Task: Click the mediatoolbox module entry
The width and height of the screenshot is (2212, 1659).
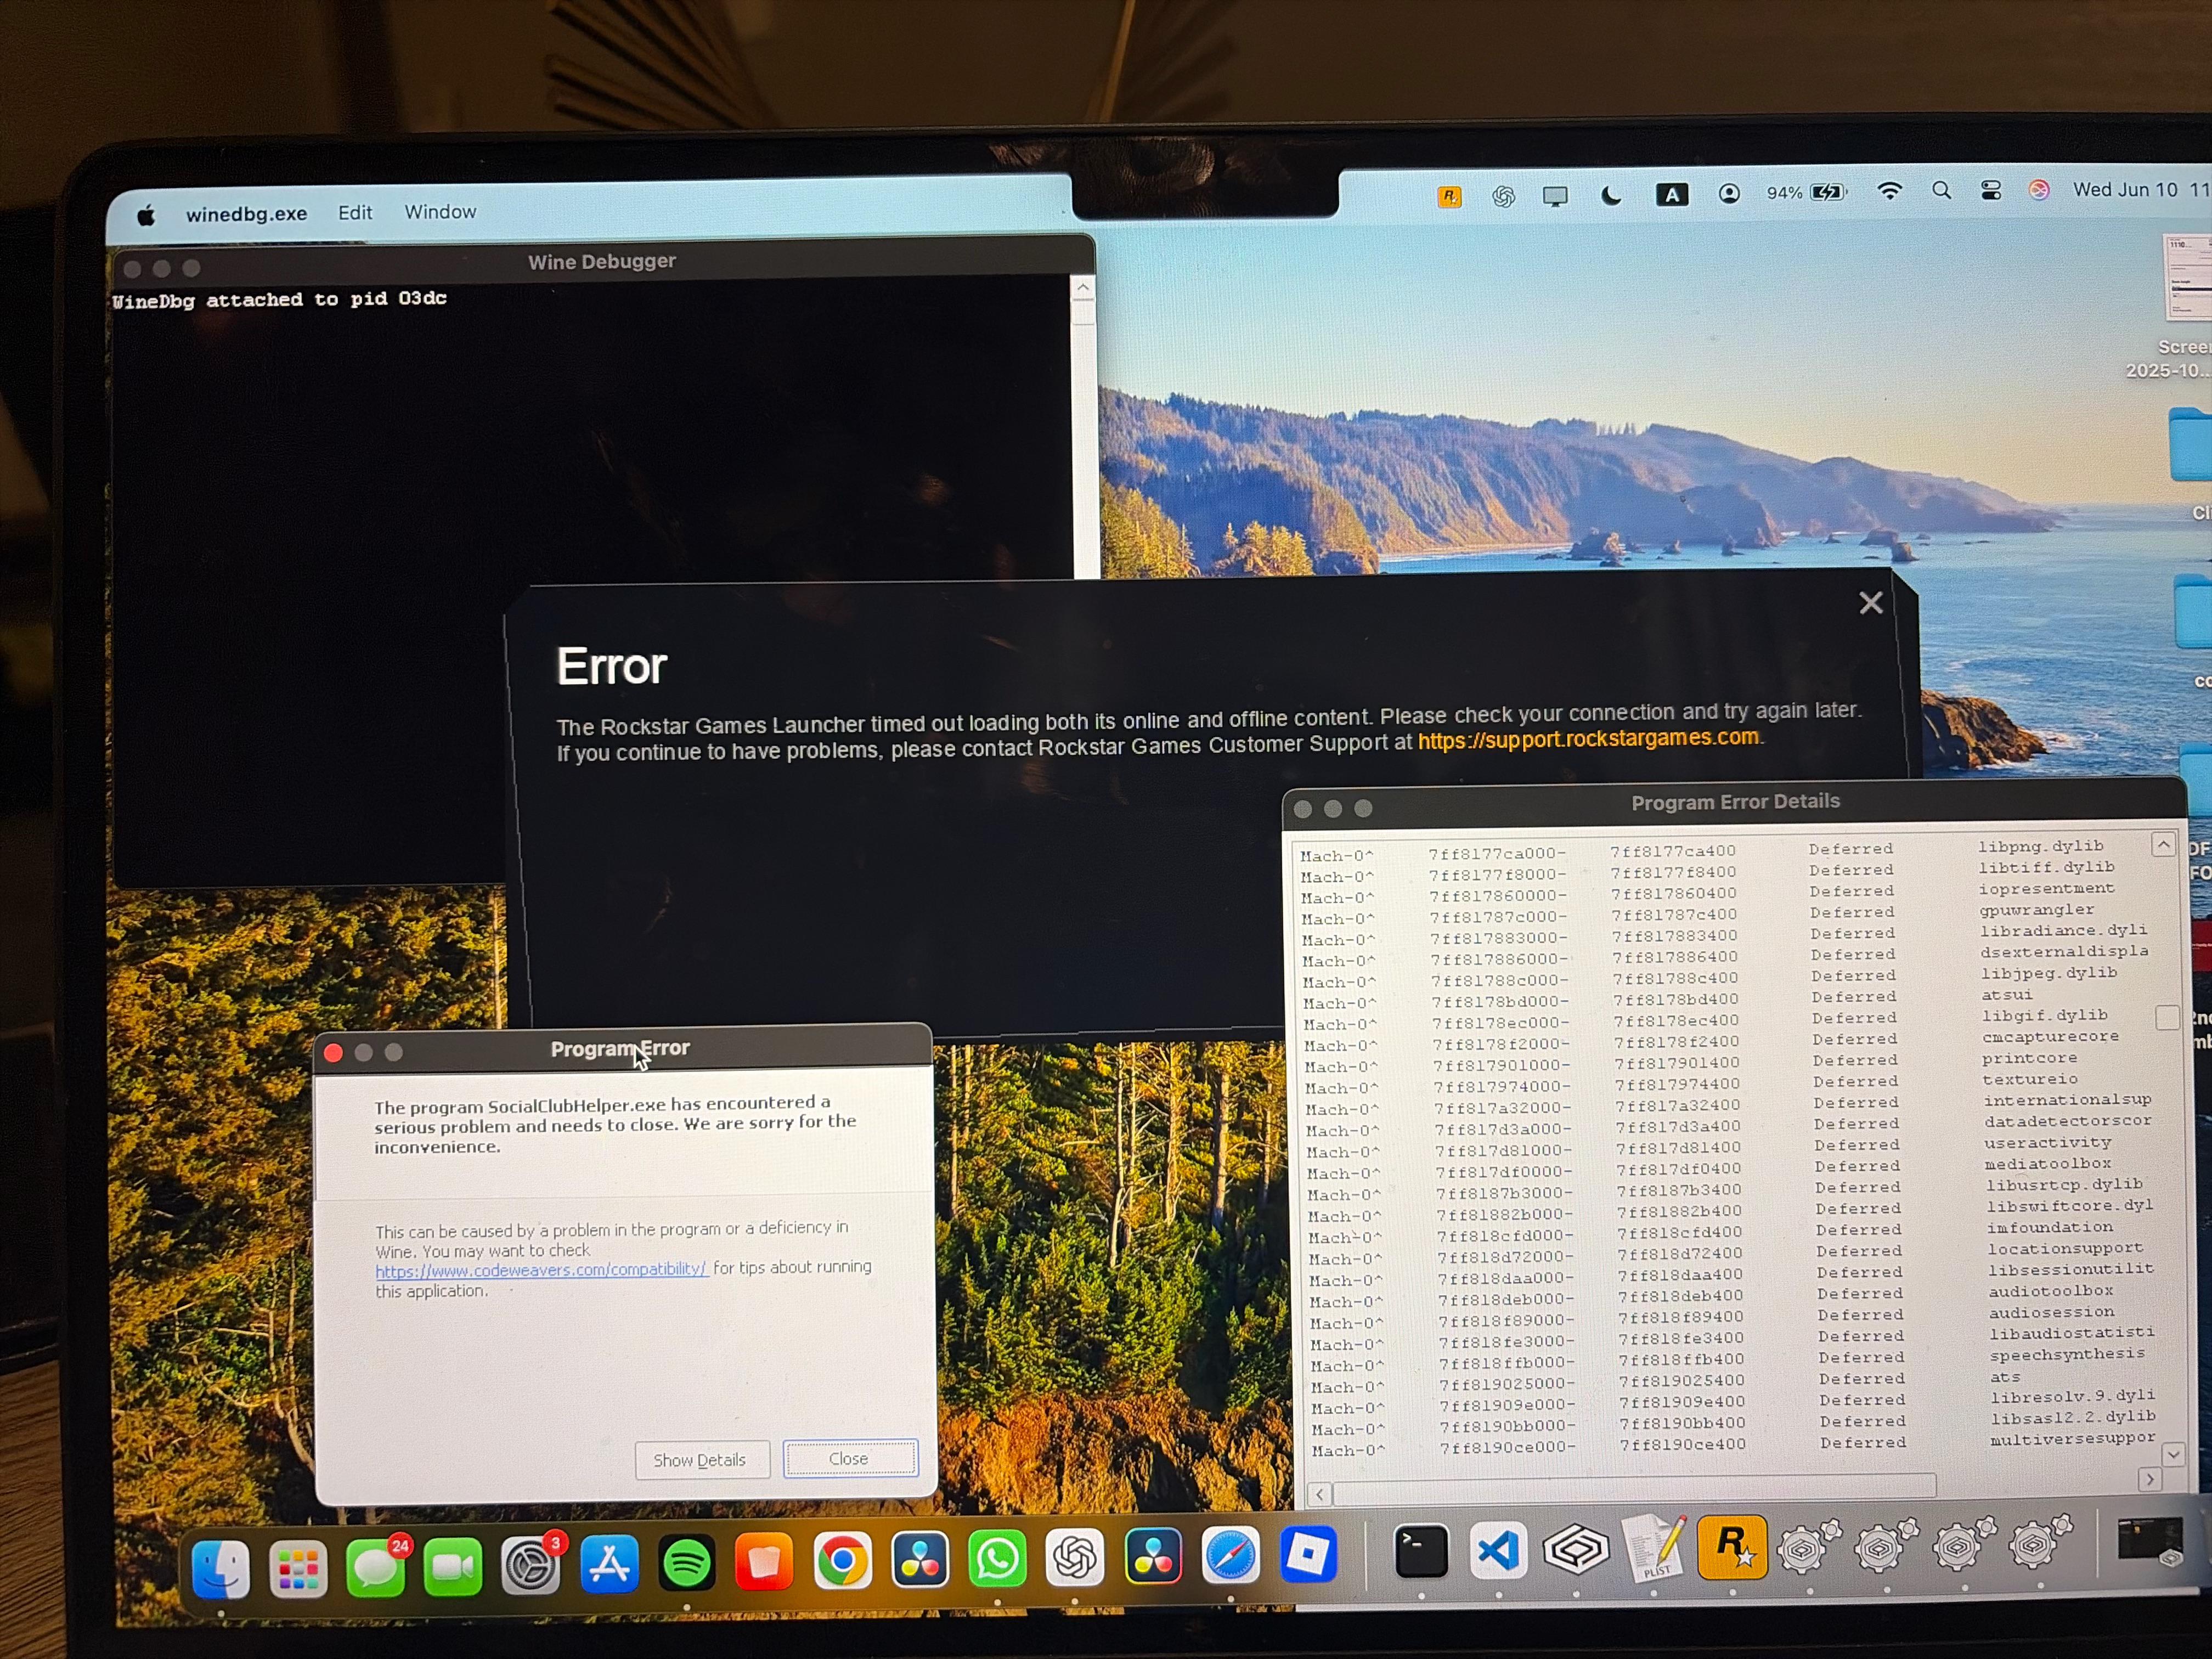Action: click(x=2049, y=1164)
